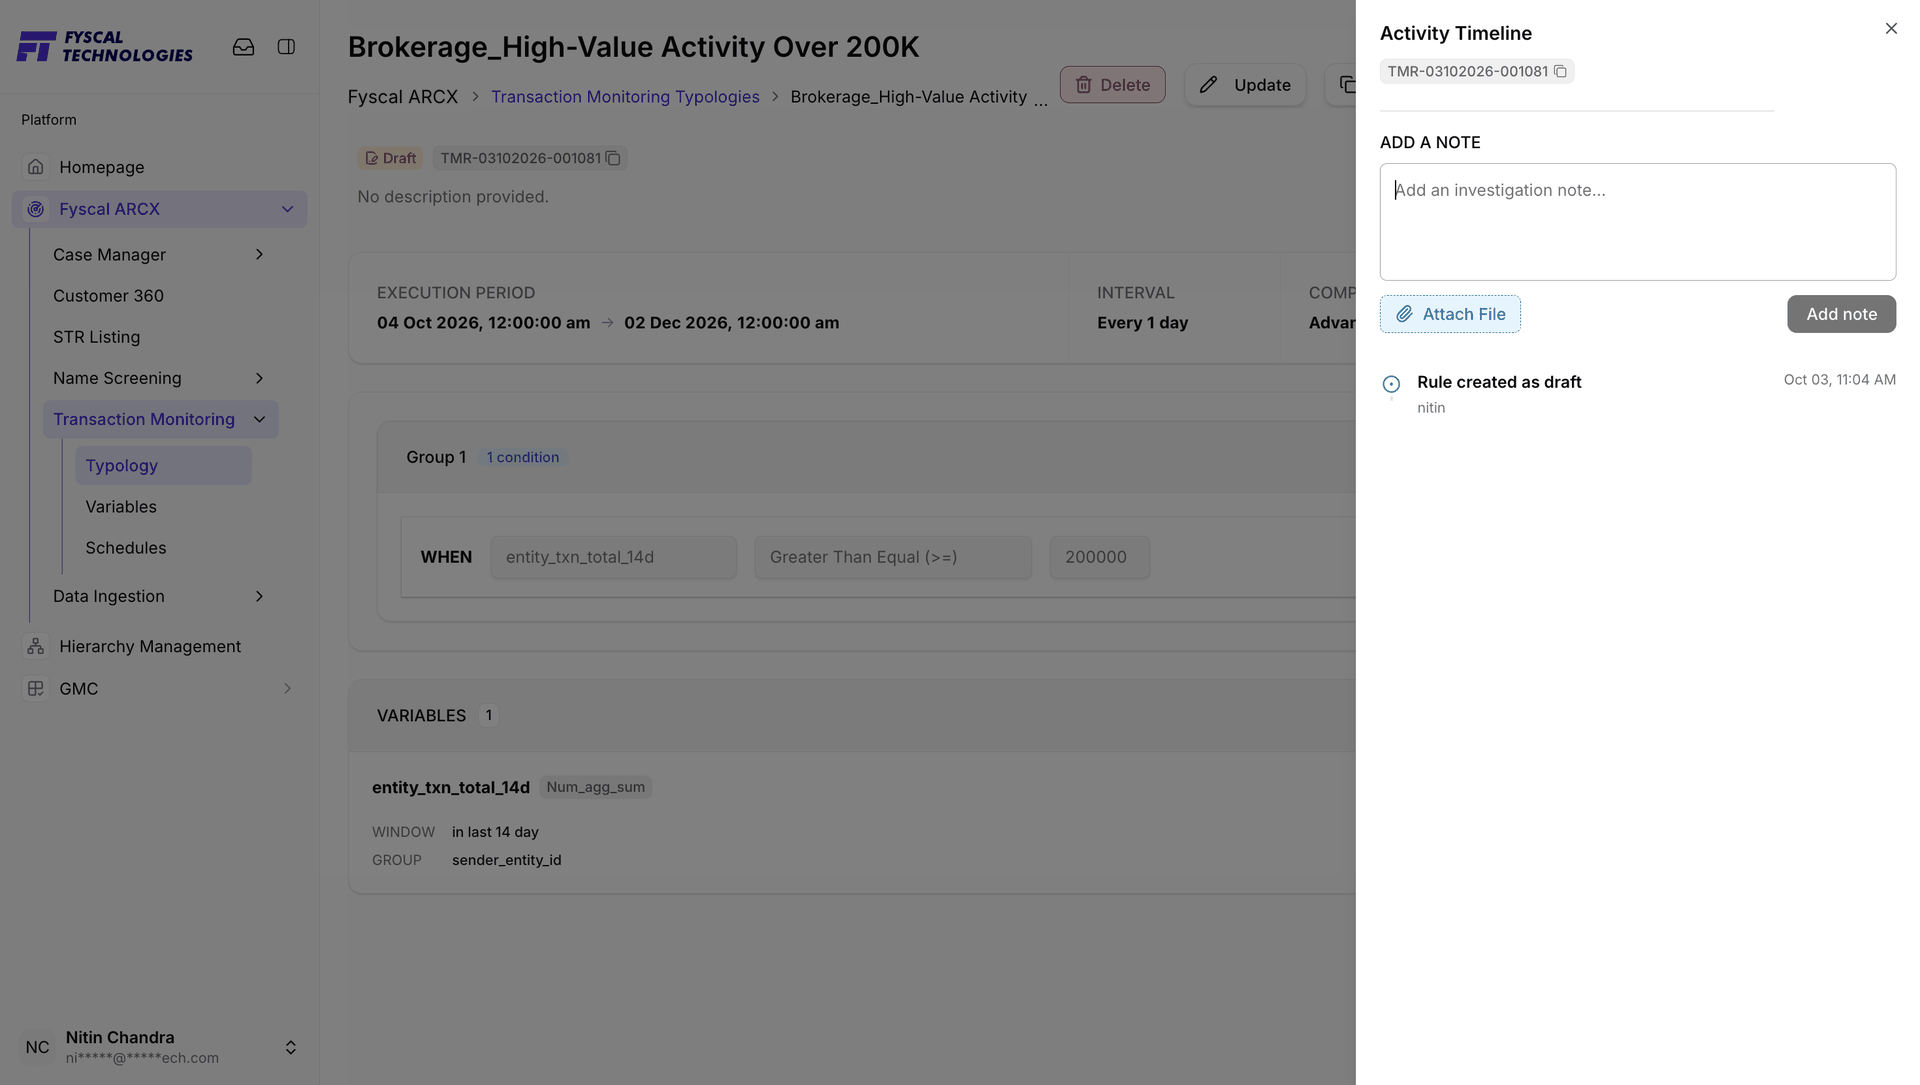Image resolution: width=1920 pixels, height=1085 pixels.
Task: Open the user account switcher
Action: [x=290, y=1047]
